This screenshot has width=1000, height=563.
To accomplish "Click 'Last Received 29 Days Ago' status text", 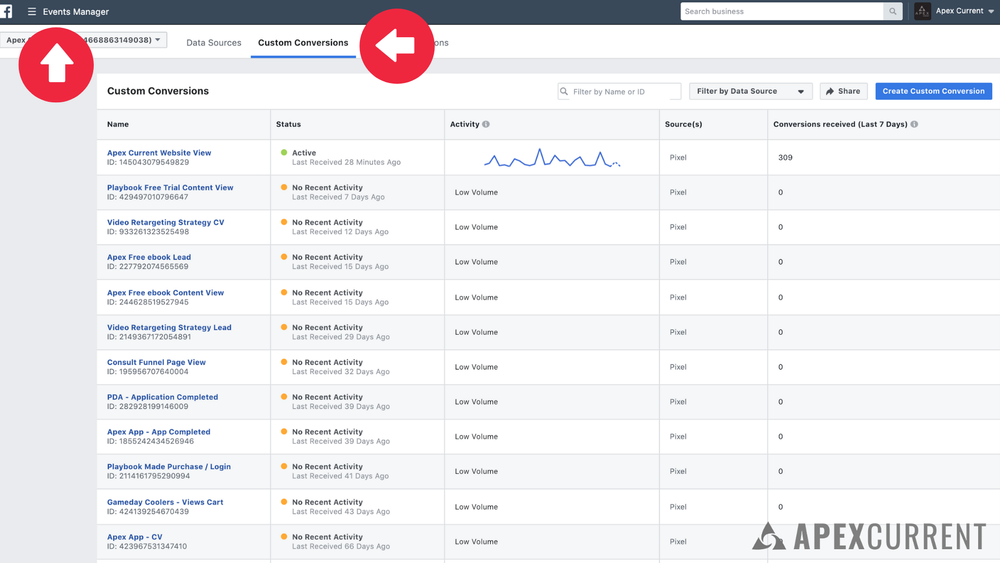I will (x=341, y=337).
